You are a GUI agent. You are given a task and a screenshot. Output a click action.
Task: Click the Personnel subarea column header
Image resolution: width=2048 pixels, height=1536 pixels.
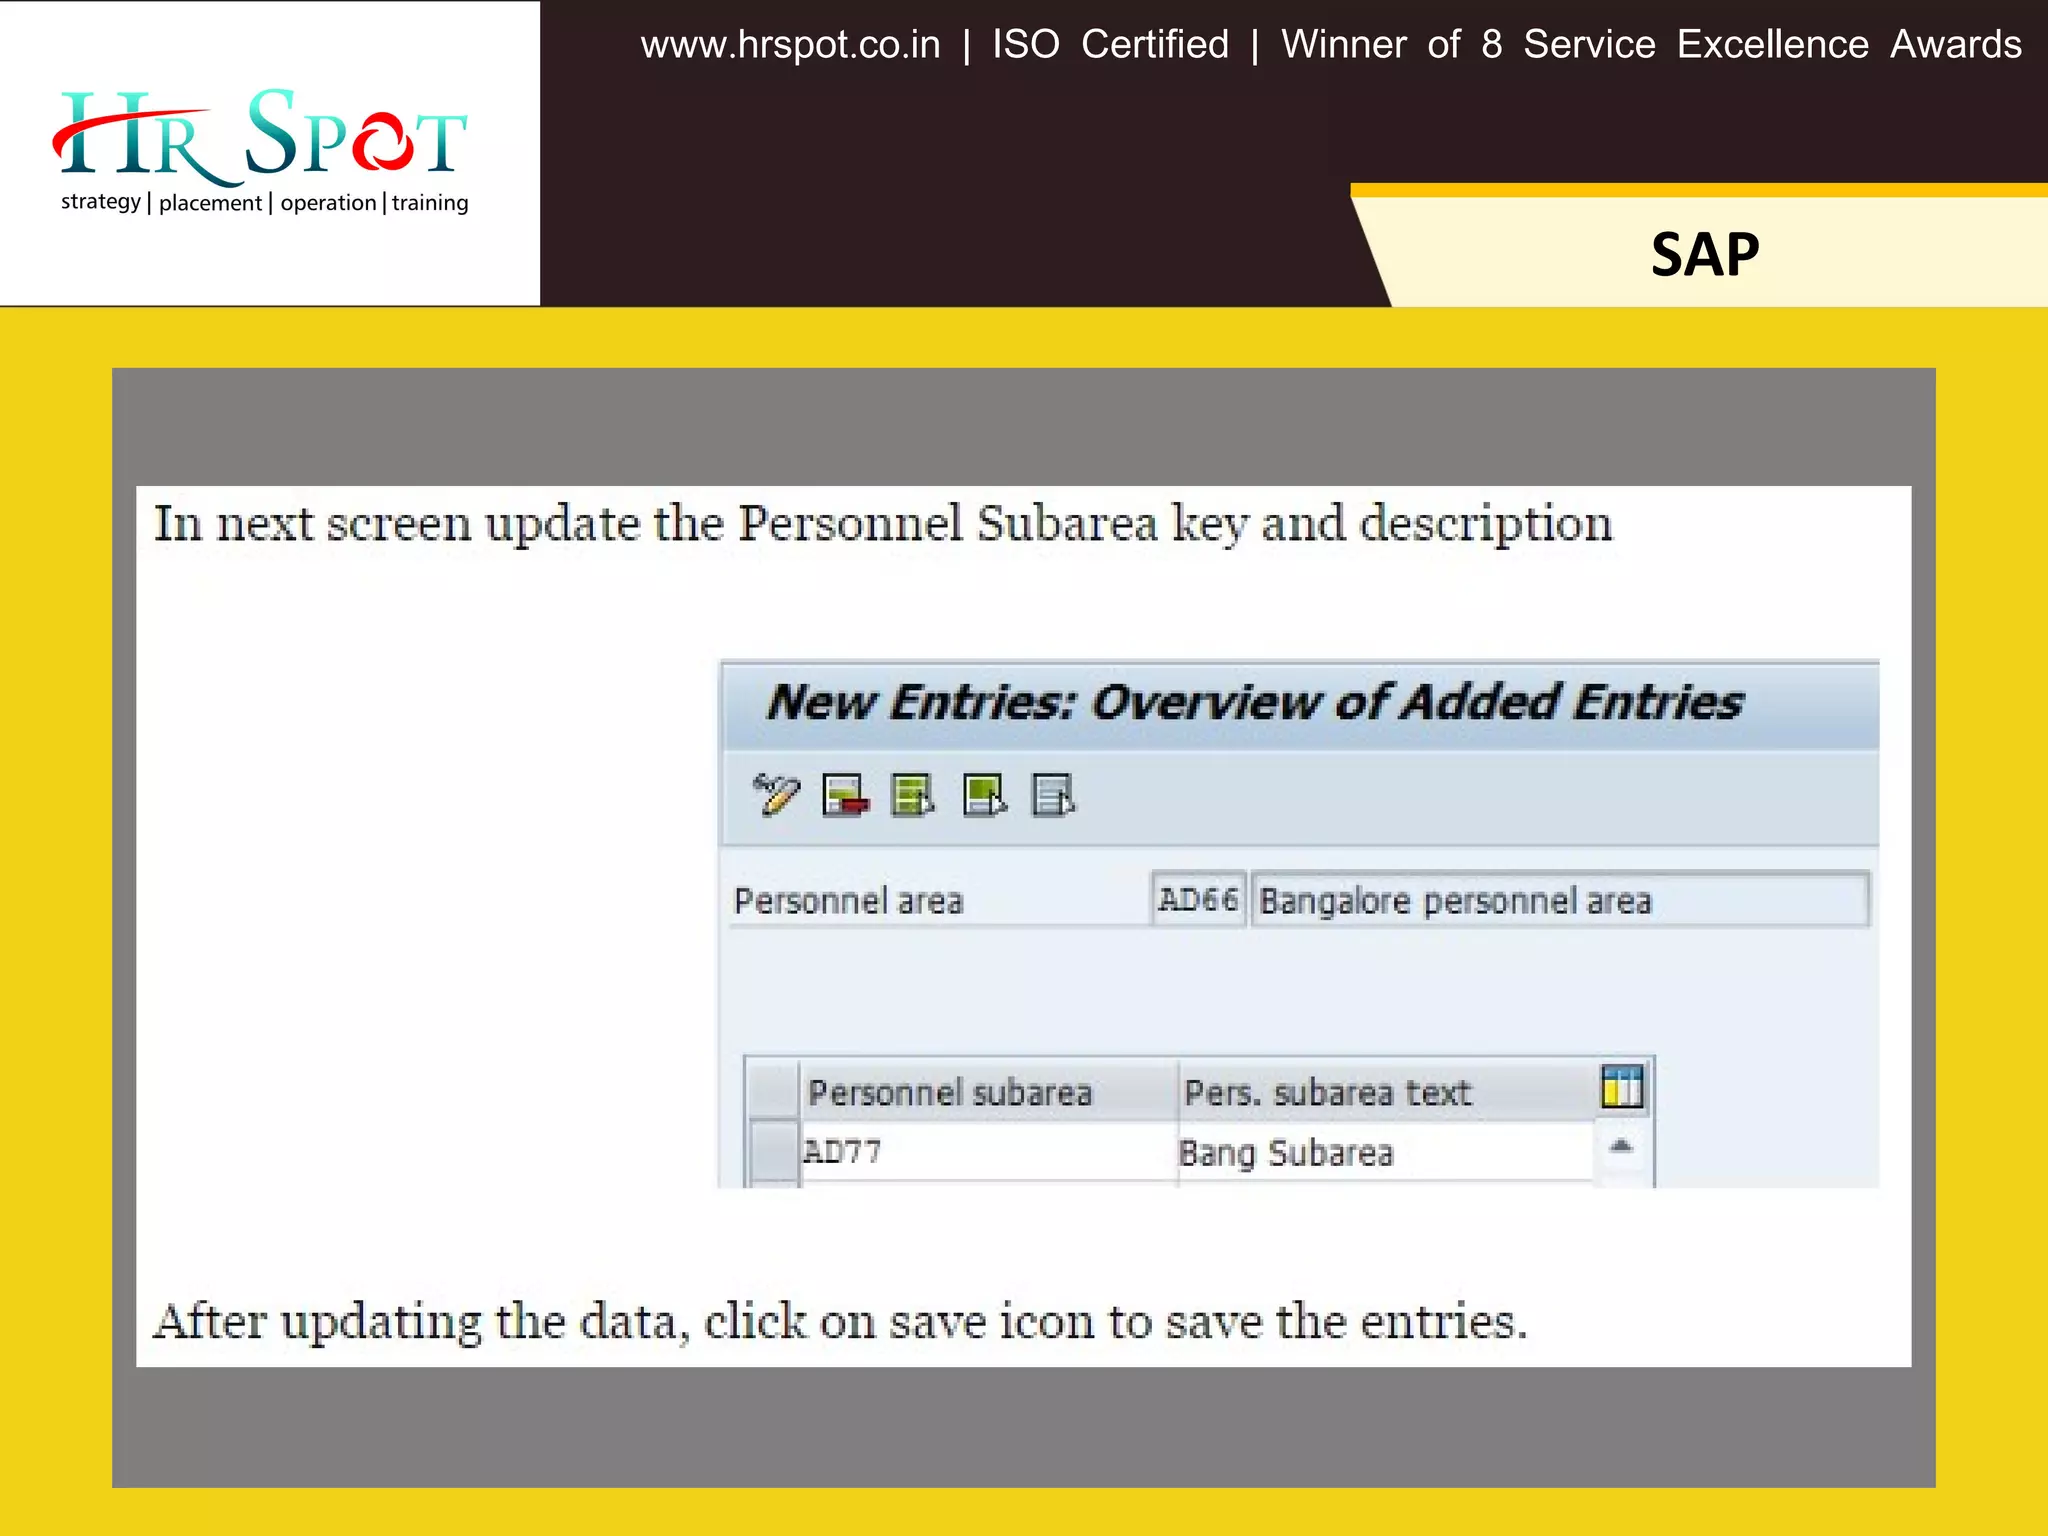coord(950,1092)
